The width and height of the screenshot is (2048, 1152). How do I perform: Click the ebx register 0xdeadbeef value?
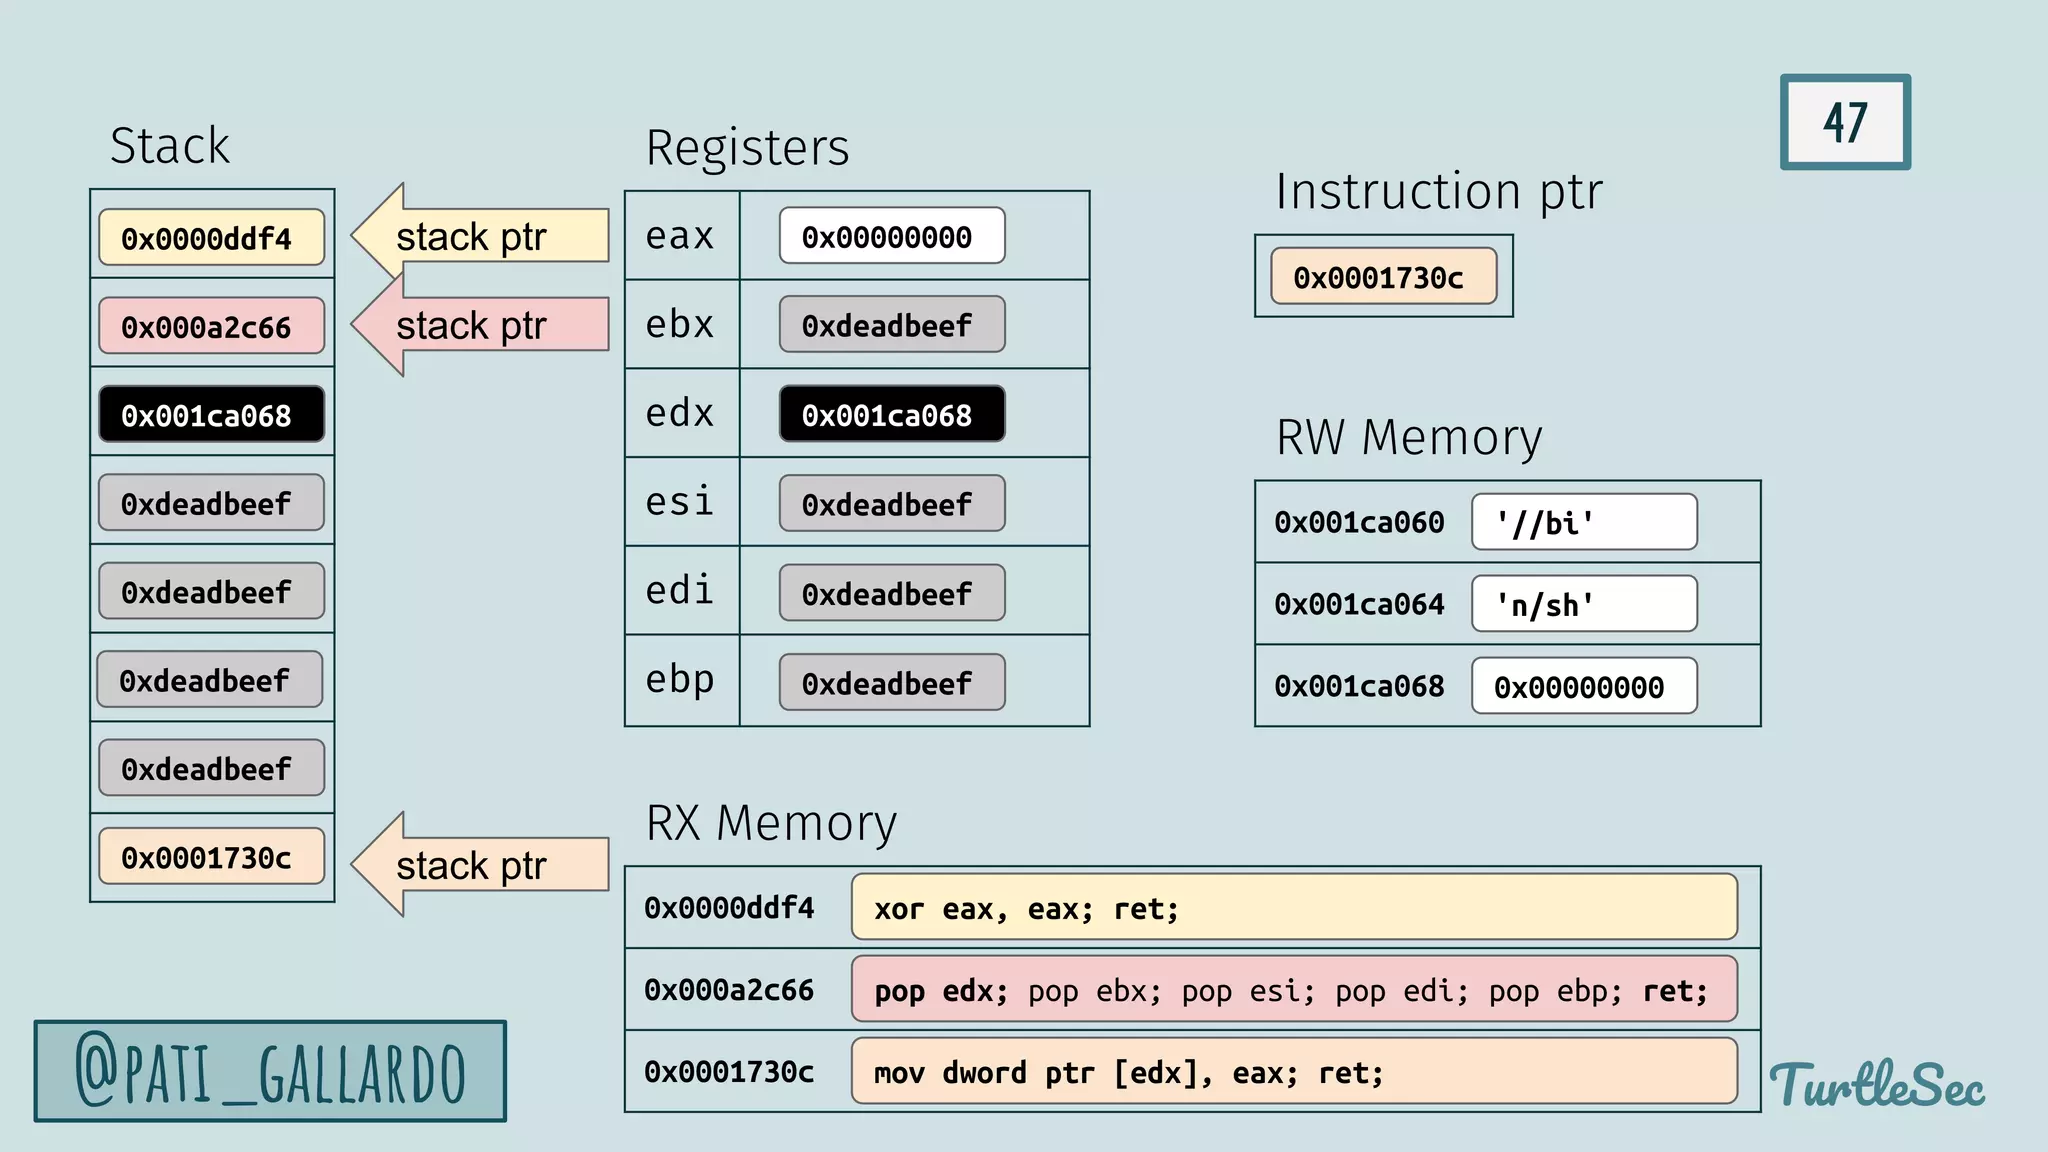[x=891, y=325]
